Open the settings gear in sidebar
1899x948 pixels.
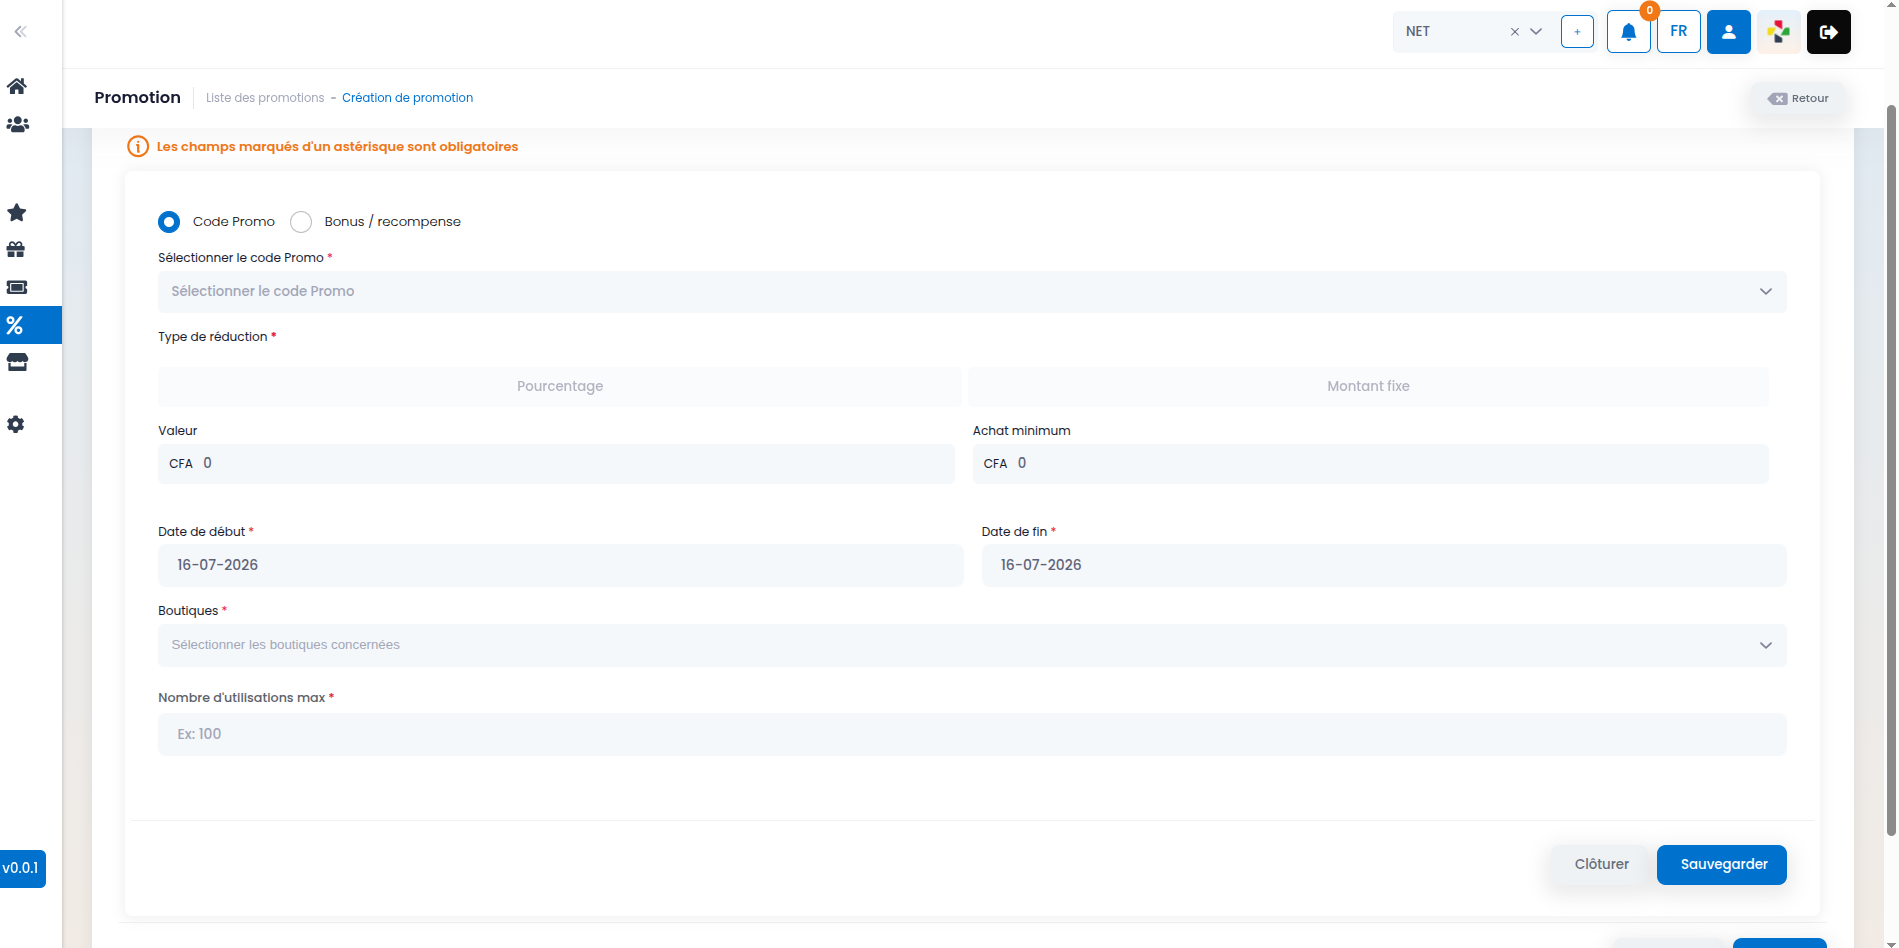coord(16,424)
